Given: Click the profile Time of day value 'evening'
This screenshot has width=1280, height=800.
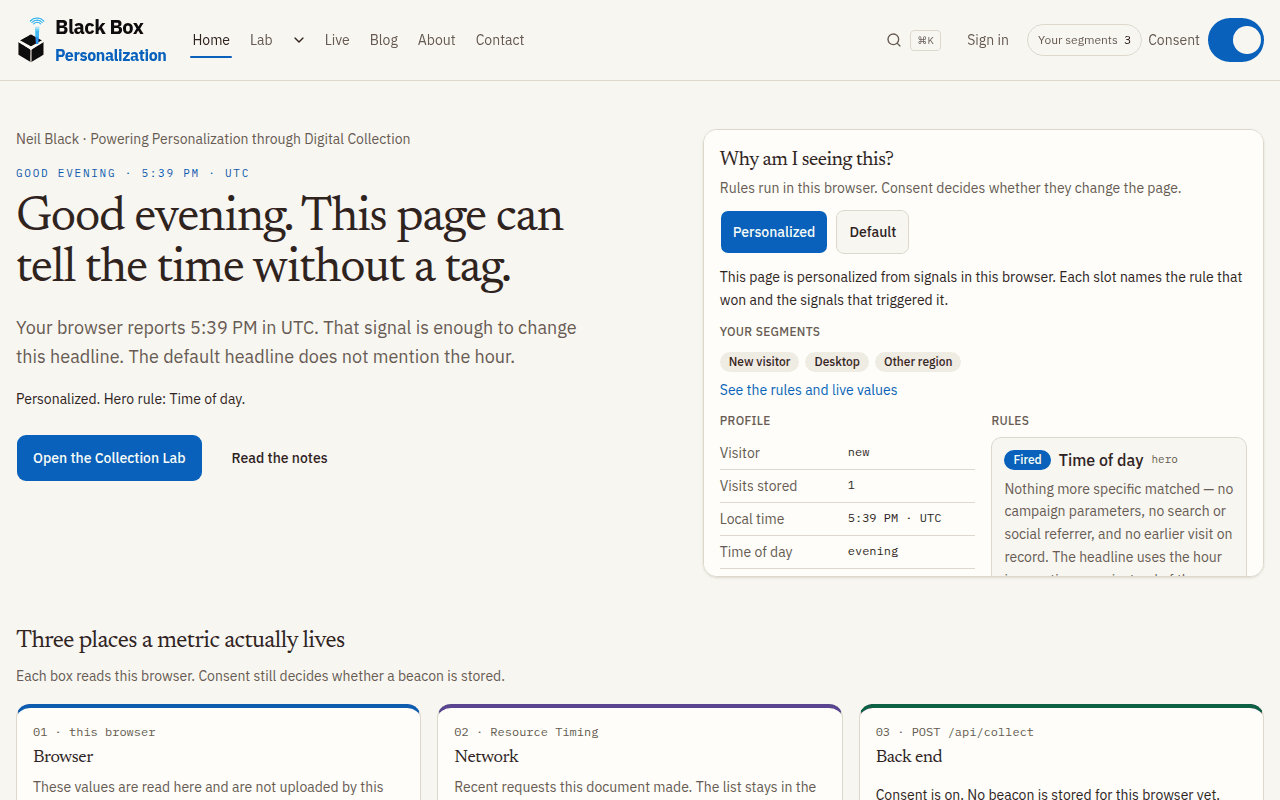Looking at the screenshot, I should [x=873, y=552].
